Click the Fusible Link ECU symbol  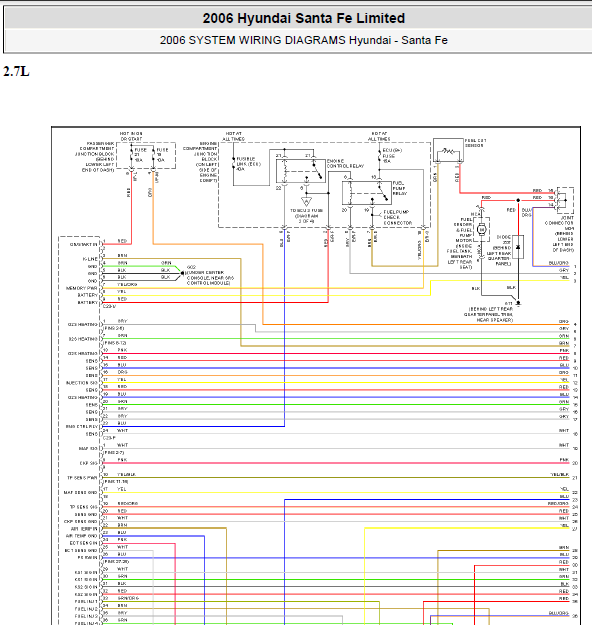pos(234,164)
